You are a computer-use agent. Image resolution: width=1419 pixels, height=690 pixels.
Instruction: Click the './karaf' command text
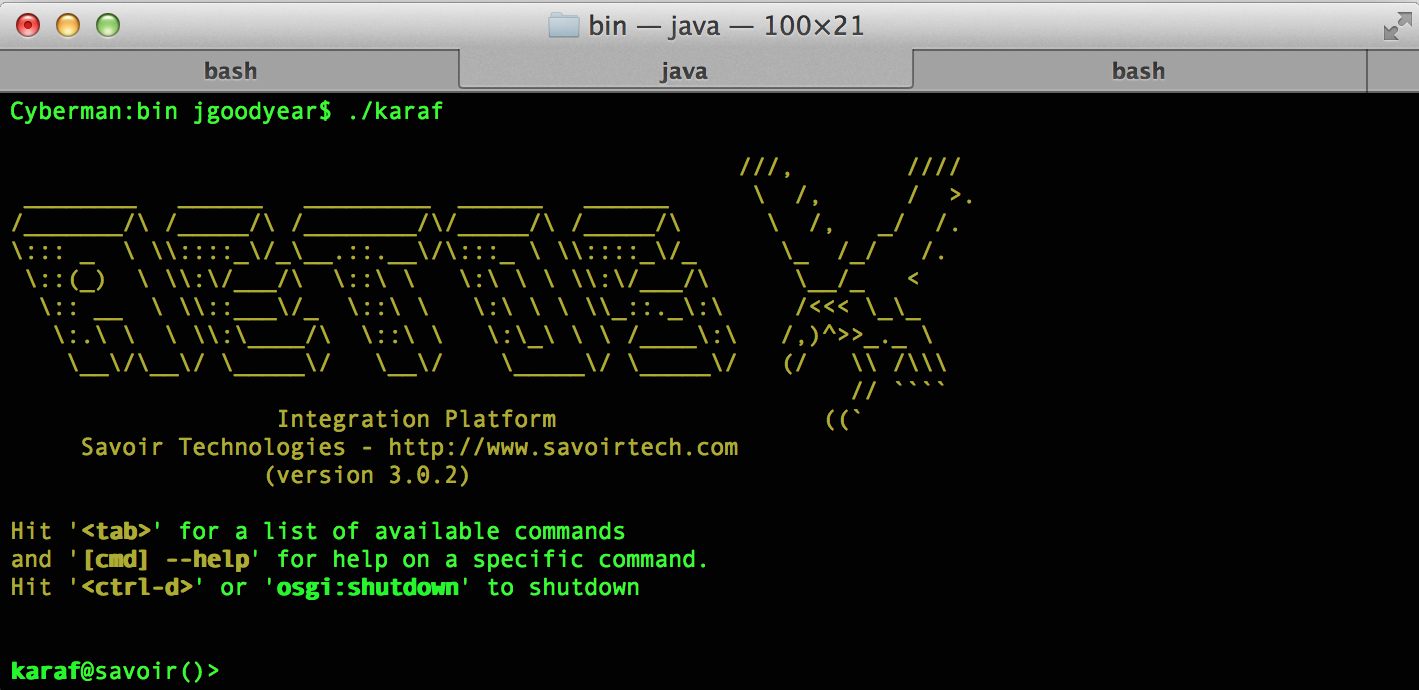point(395,111)
